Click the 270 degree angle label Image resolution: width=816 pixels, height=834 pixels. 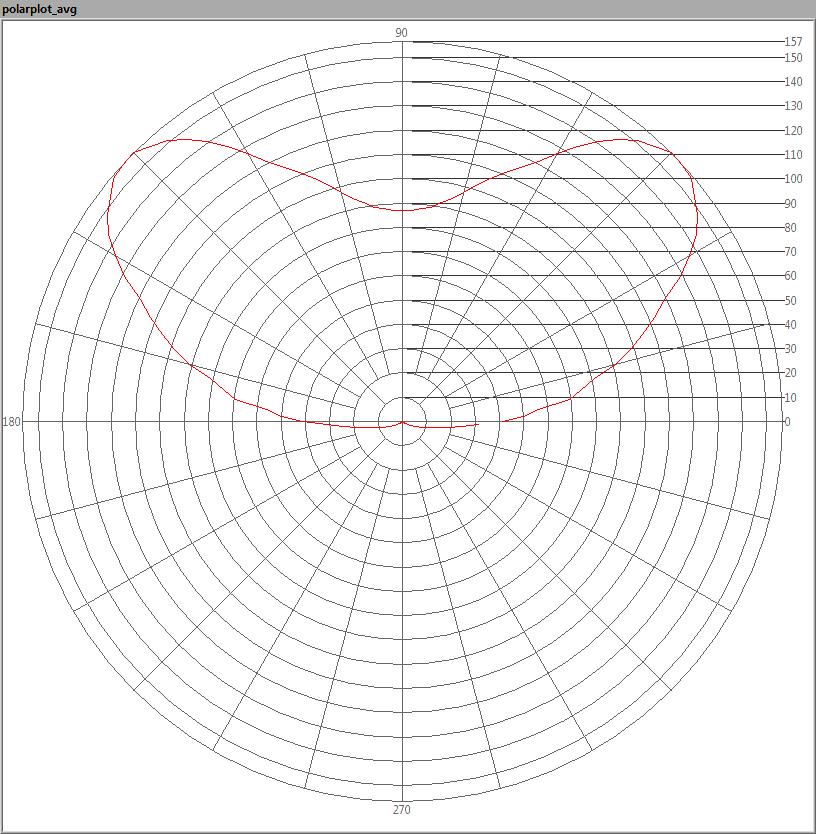(x=401, y=810)
